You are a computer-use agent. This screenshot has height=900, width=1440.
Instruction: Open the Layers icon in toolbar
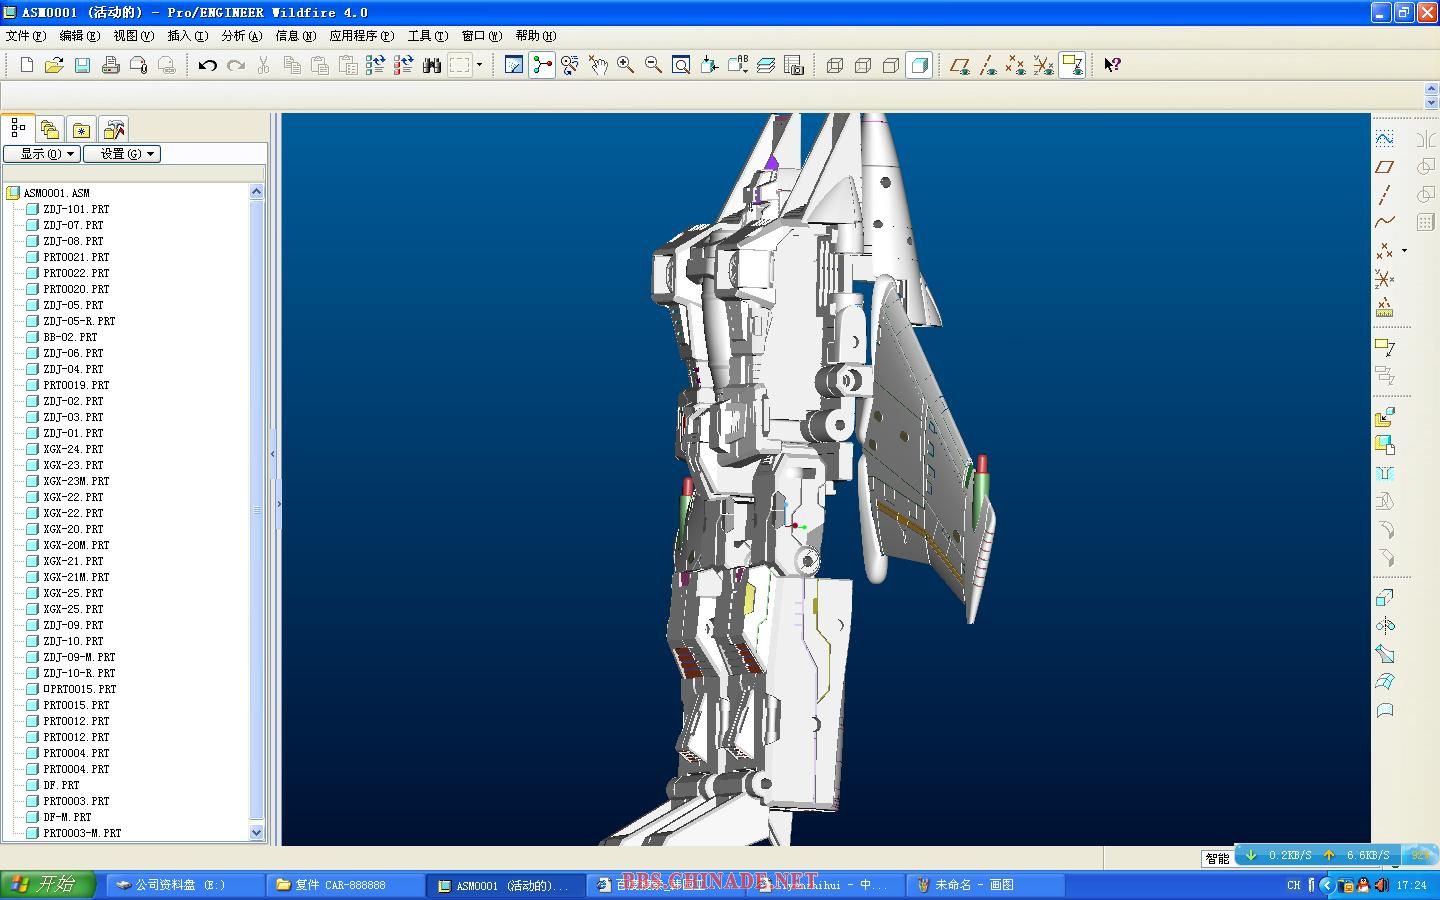[x=765, y=65]
